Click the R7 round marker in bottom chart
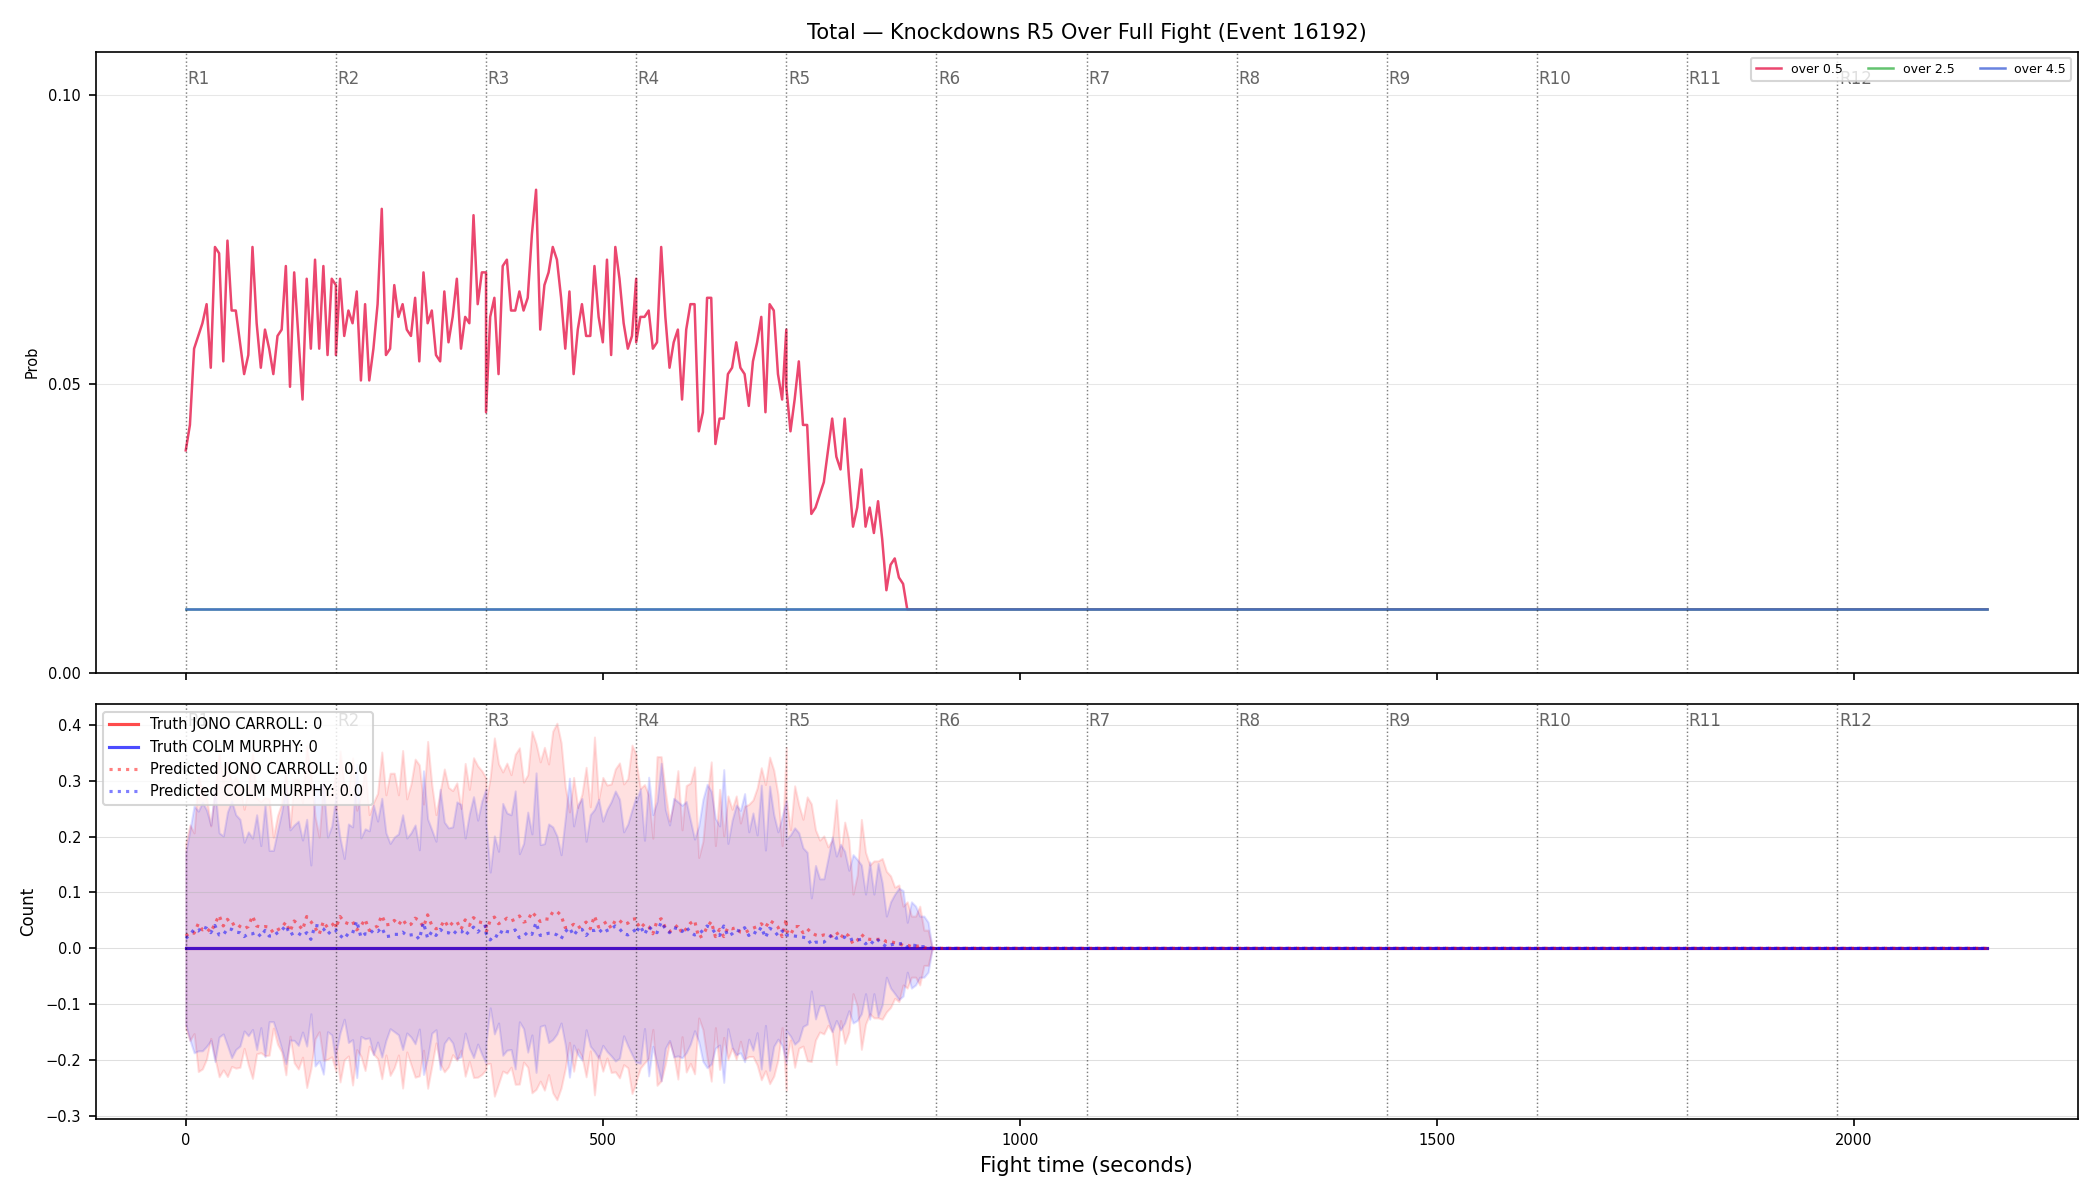Viewport: 2100px width, 1200px height. point(1099,720)
